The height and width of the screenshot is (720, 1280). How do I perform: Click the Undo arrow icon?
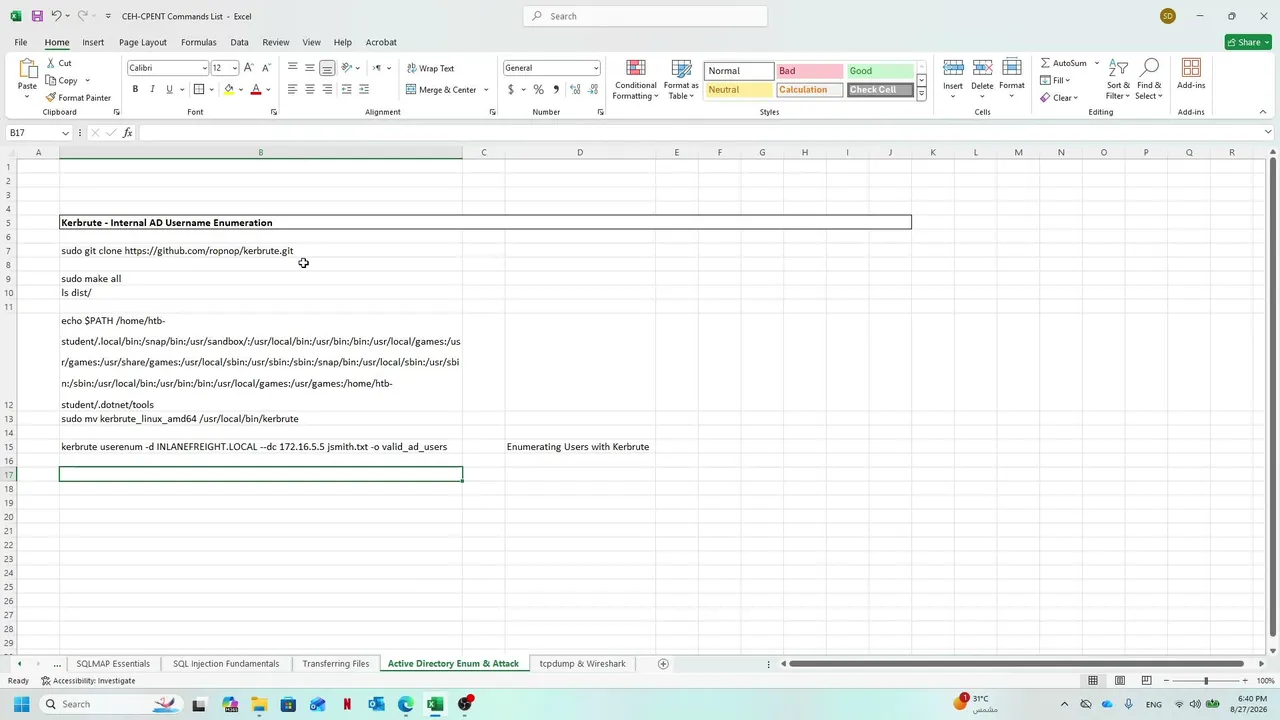click(57, 16)
